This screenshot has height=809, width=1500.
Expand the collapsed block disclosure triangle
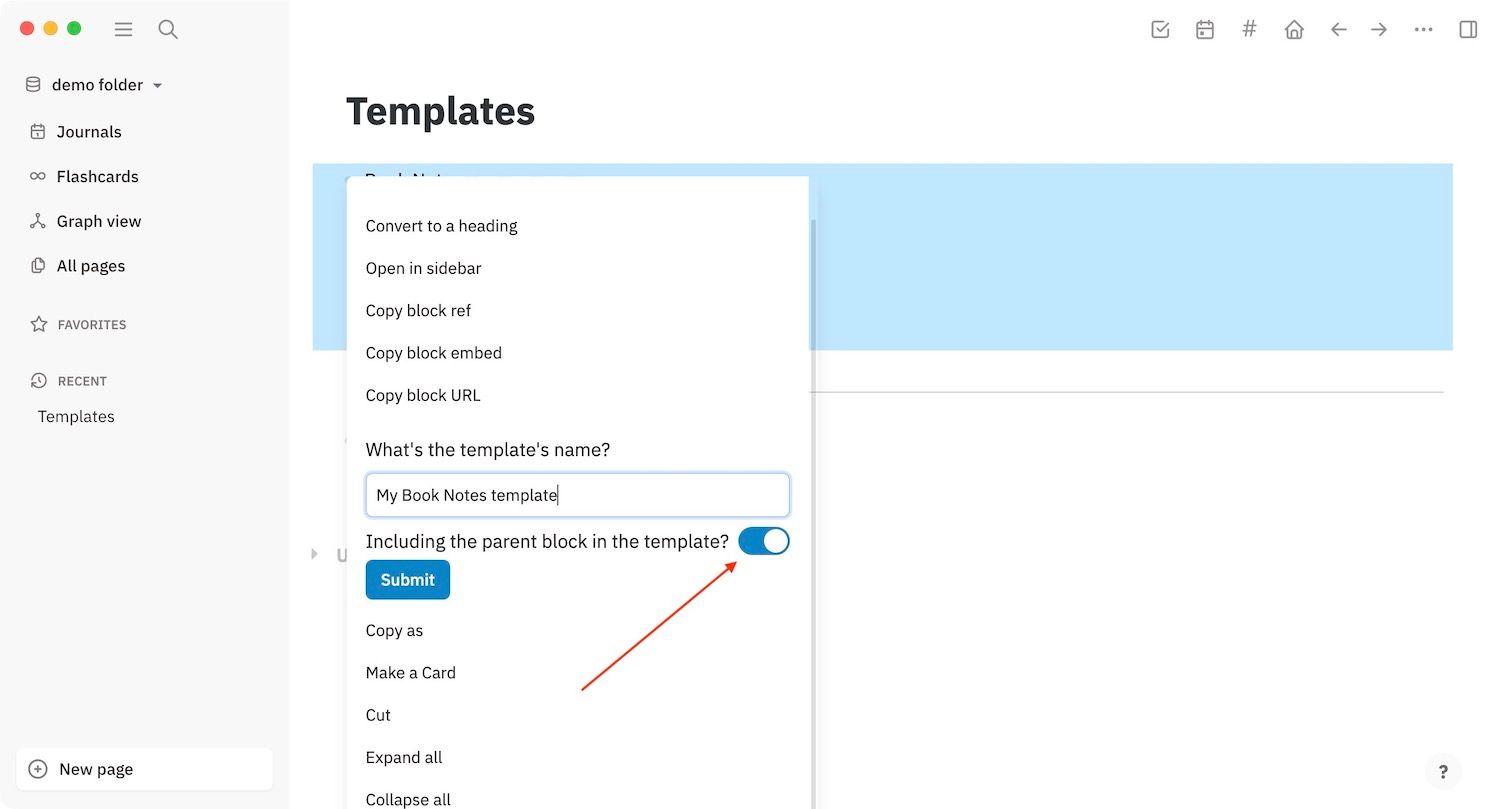pos(313,554)
